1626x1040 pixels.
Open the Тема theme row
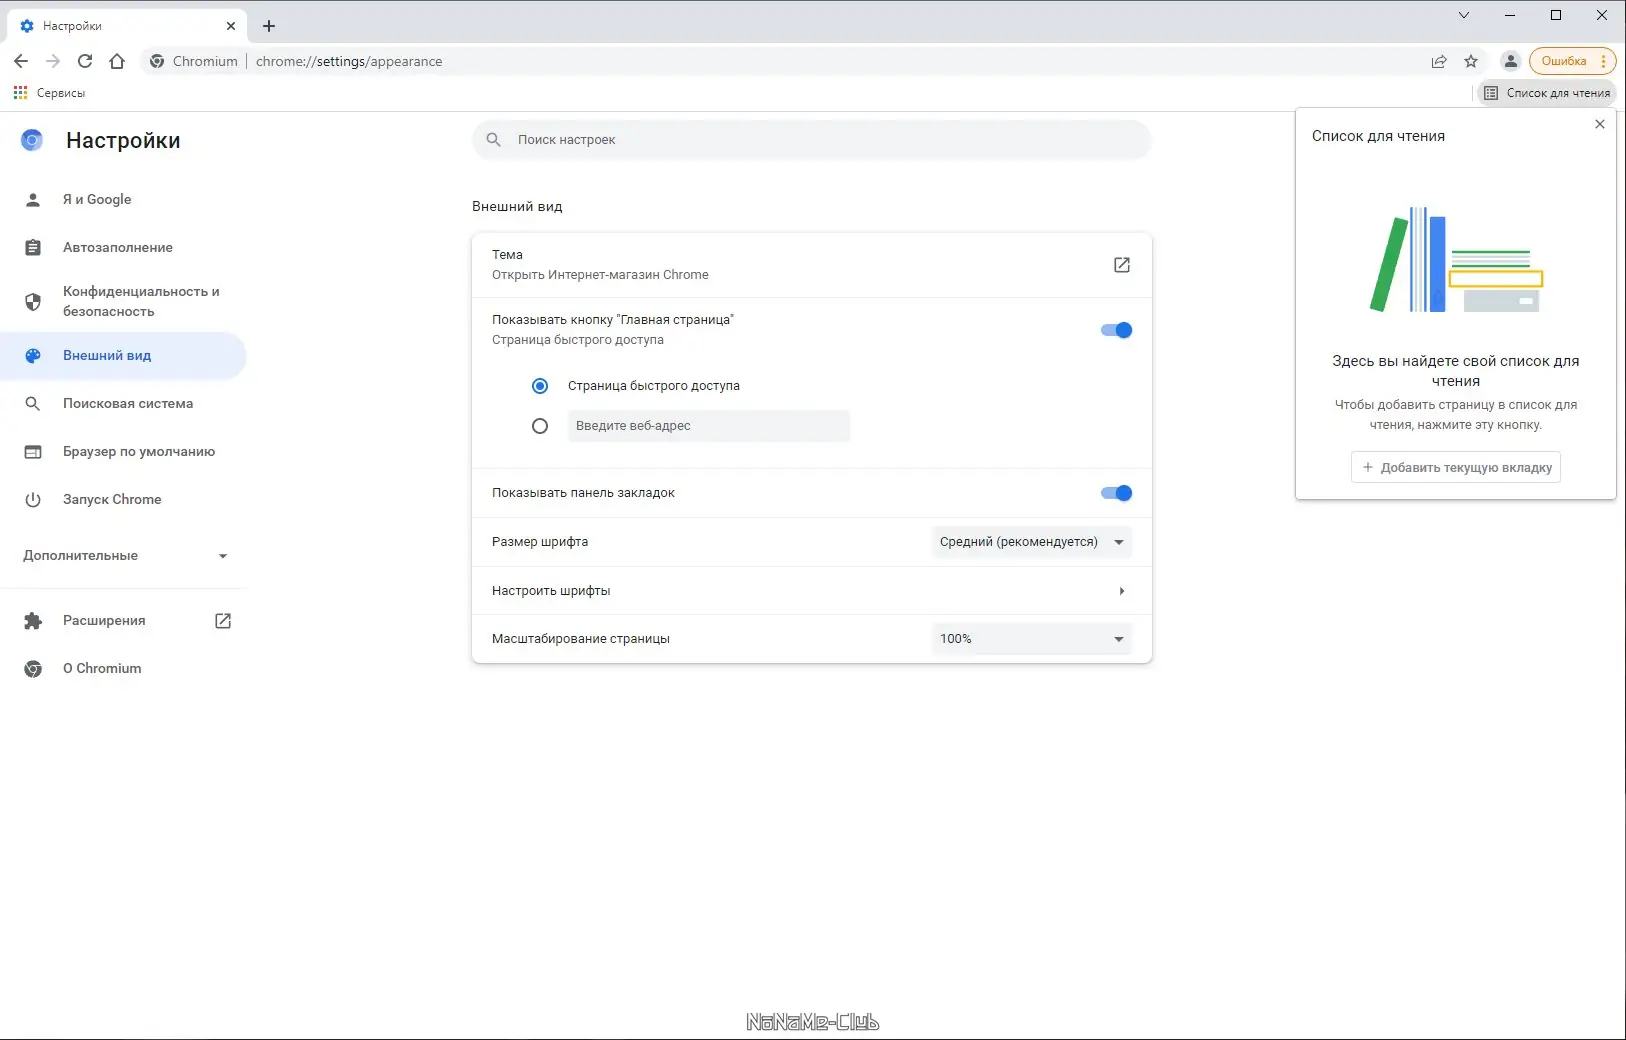[x=812, y=265]
